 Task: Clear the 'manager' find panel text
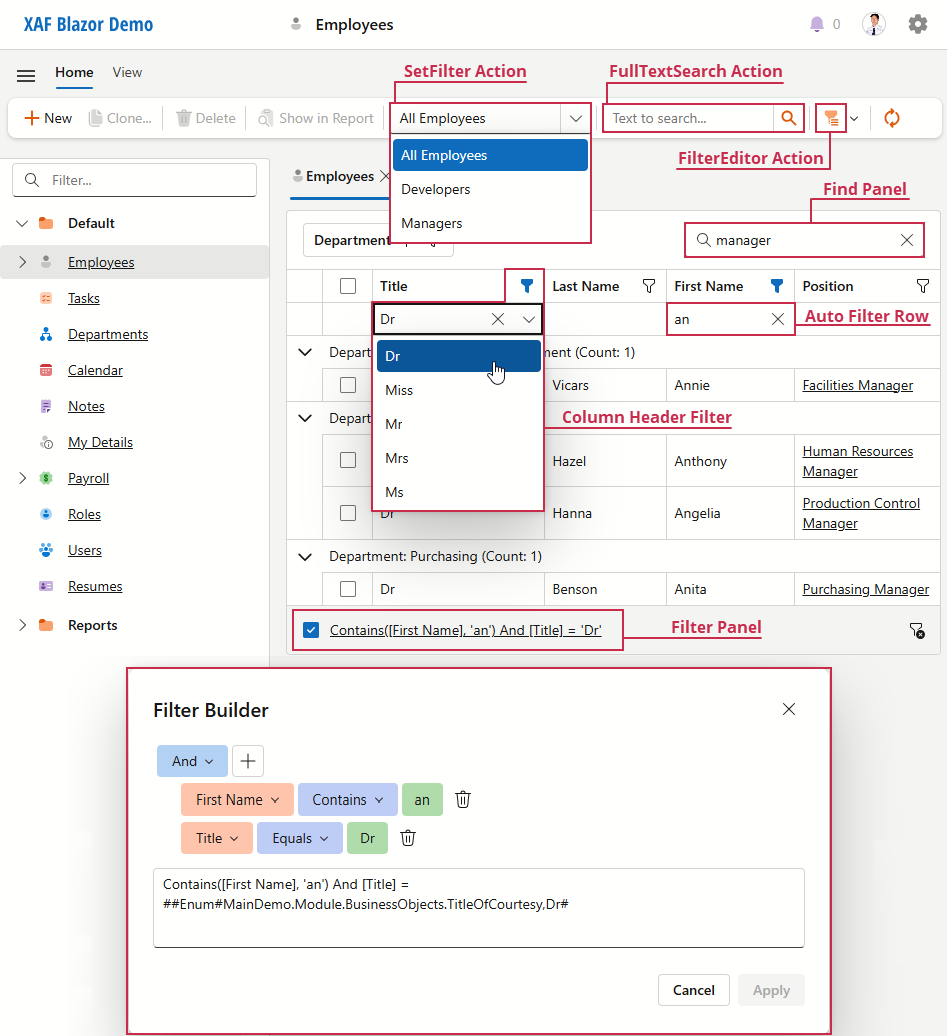pos(907,240)
